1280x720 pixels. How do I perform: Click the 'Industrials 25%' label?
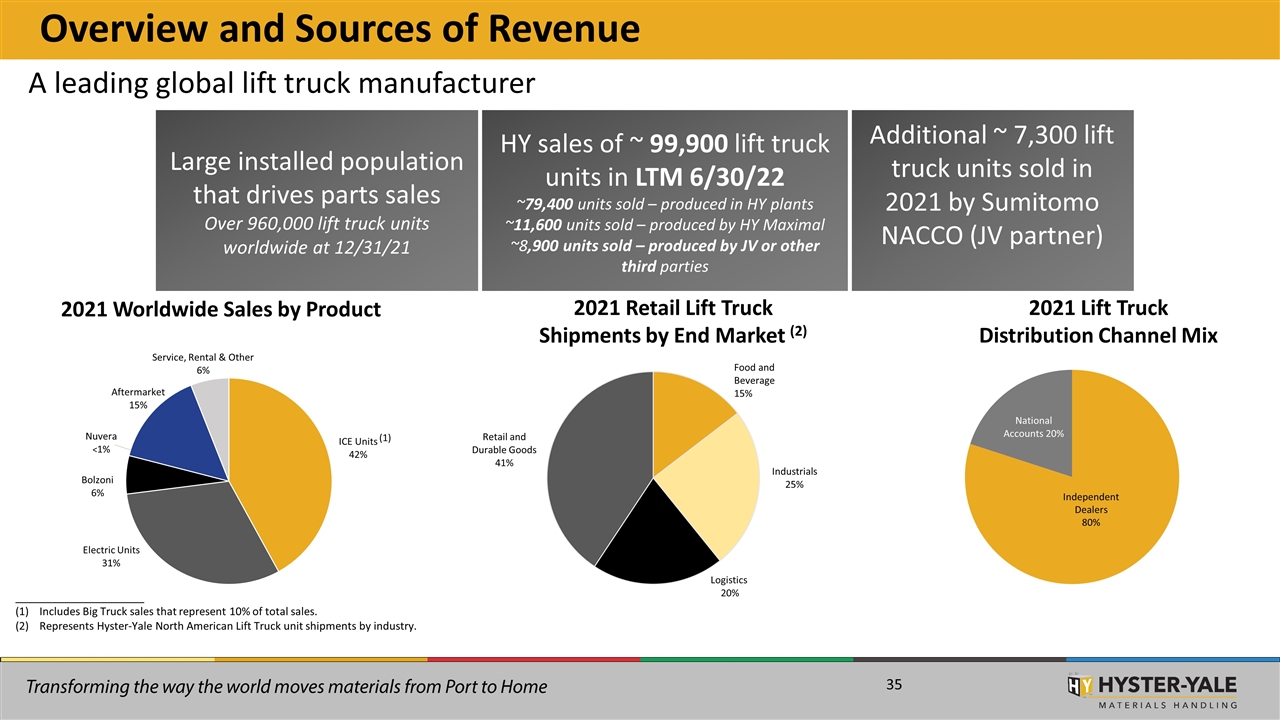(x=795, y=478)
